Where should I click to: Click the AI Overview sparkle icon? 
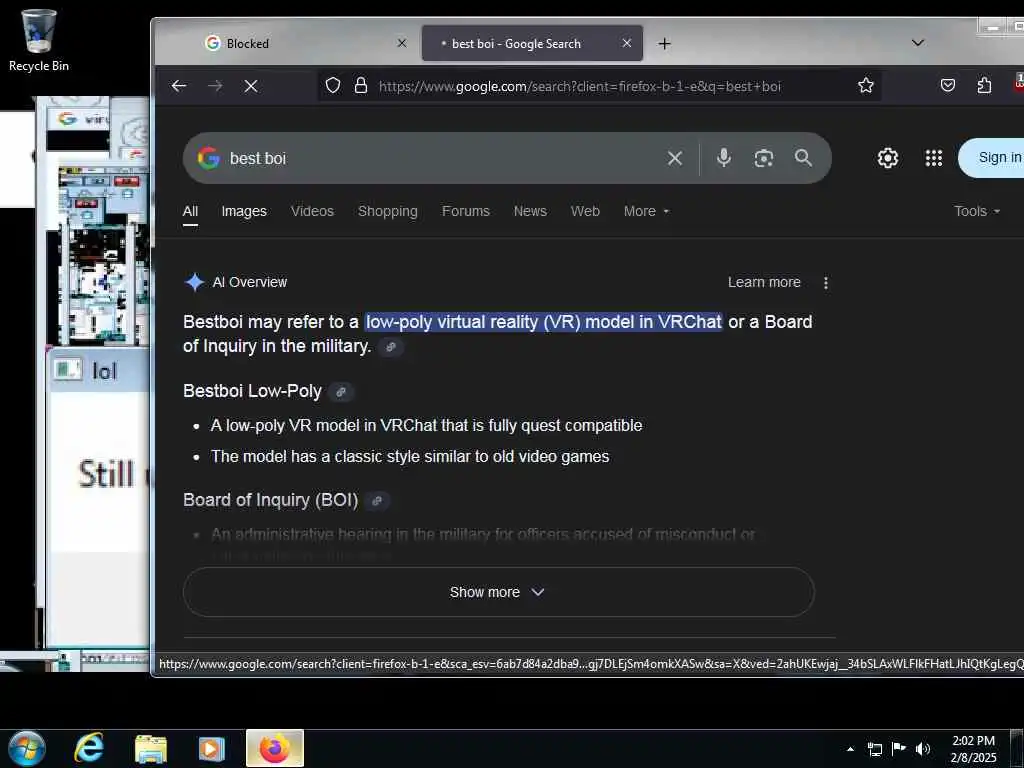(195, 282)
